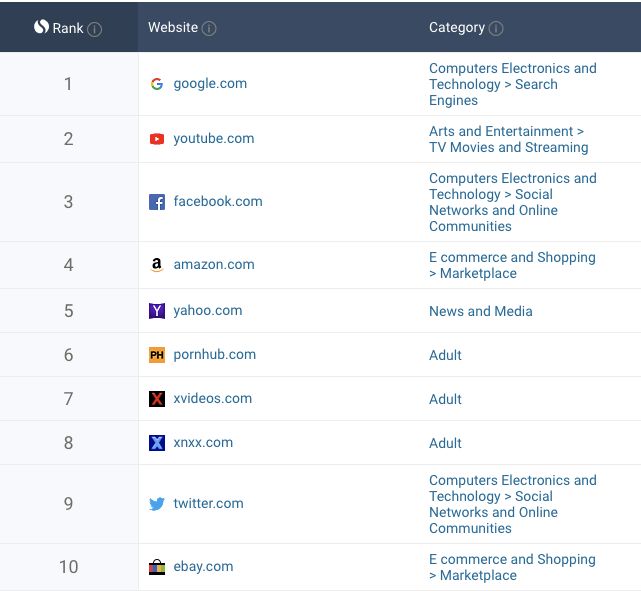The width and height of the screenshot is (641, 591).
Task: Open the twitter.com link
Action: (208, 504)
